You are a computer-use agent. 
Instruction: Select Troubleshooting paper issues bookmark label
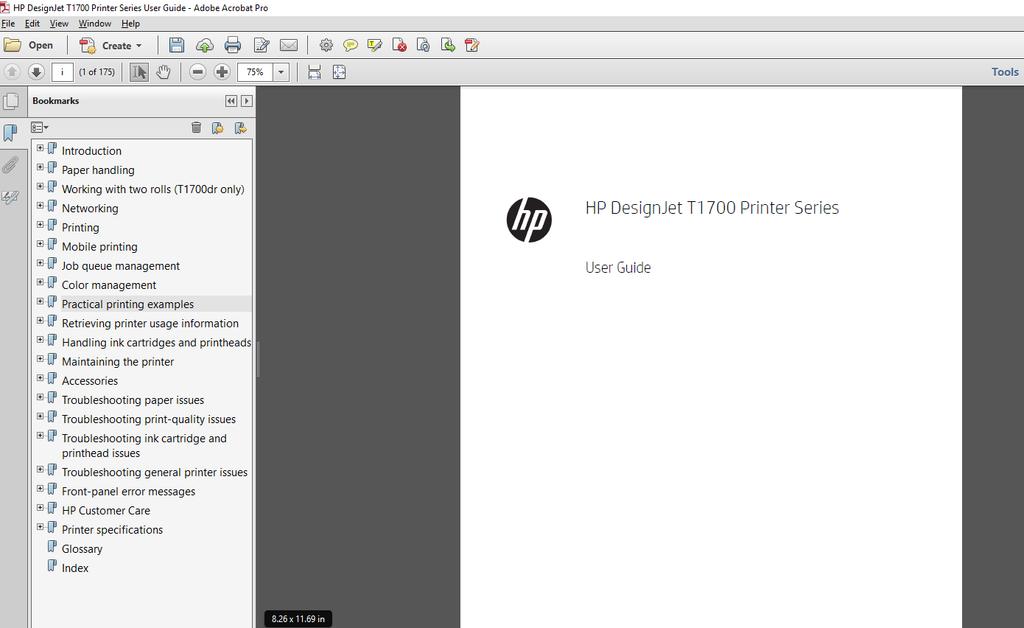click(133, 400)
